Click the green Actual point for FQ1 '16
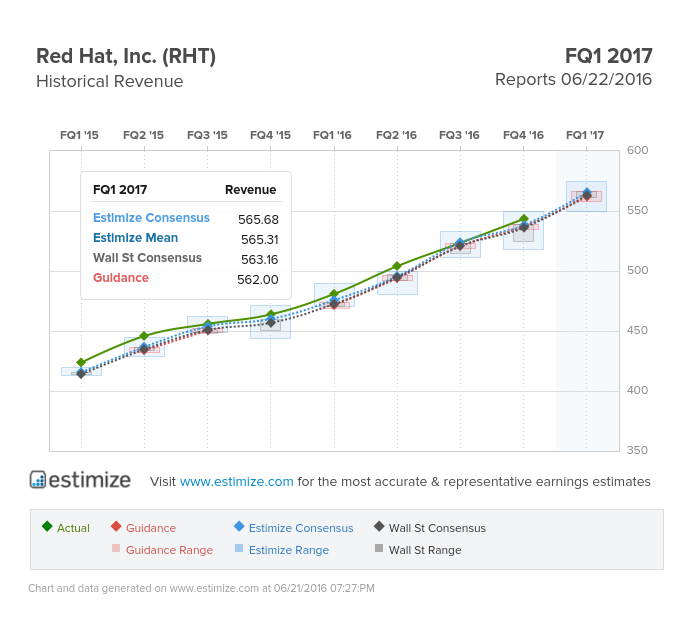The height and width of the screenshot is (620, 685). pos(334,294)
